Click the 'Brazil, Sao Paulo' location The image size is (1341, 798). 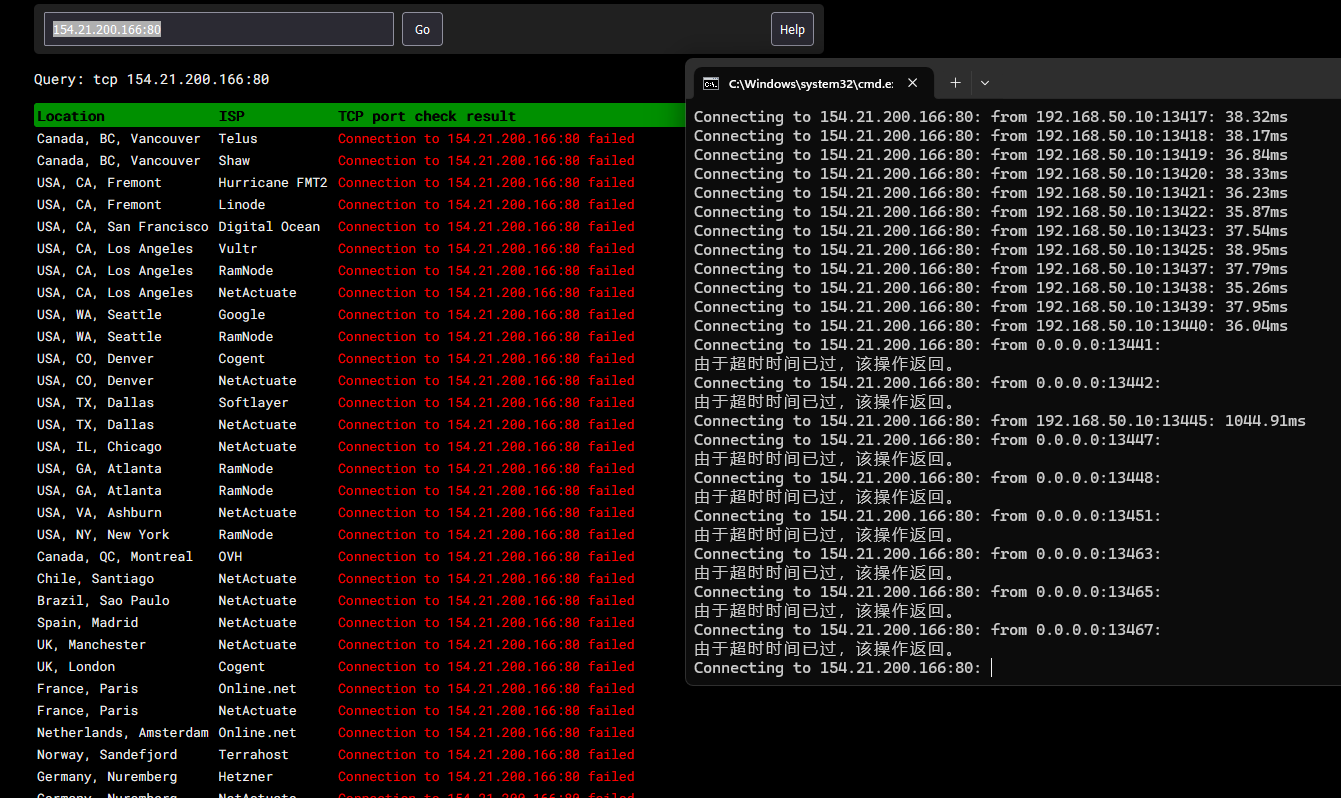tap(103, 601)
